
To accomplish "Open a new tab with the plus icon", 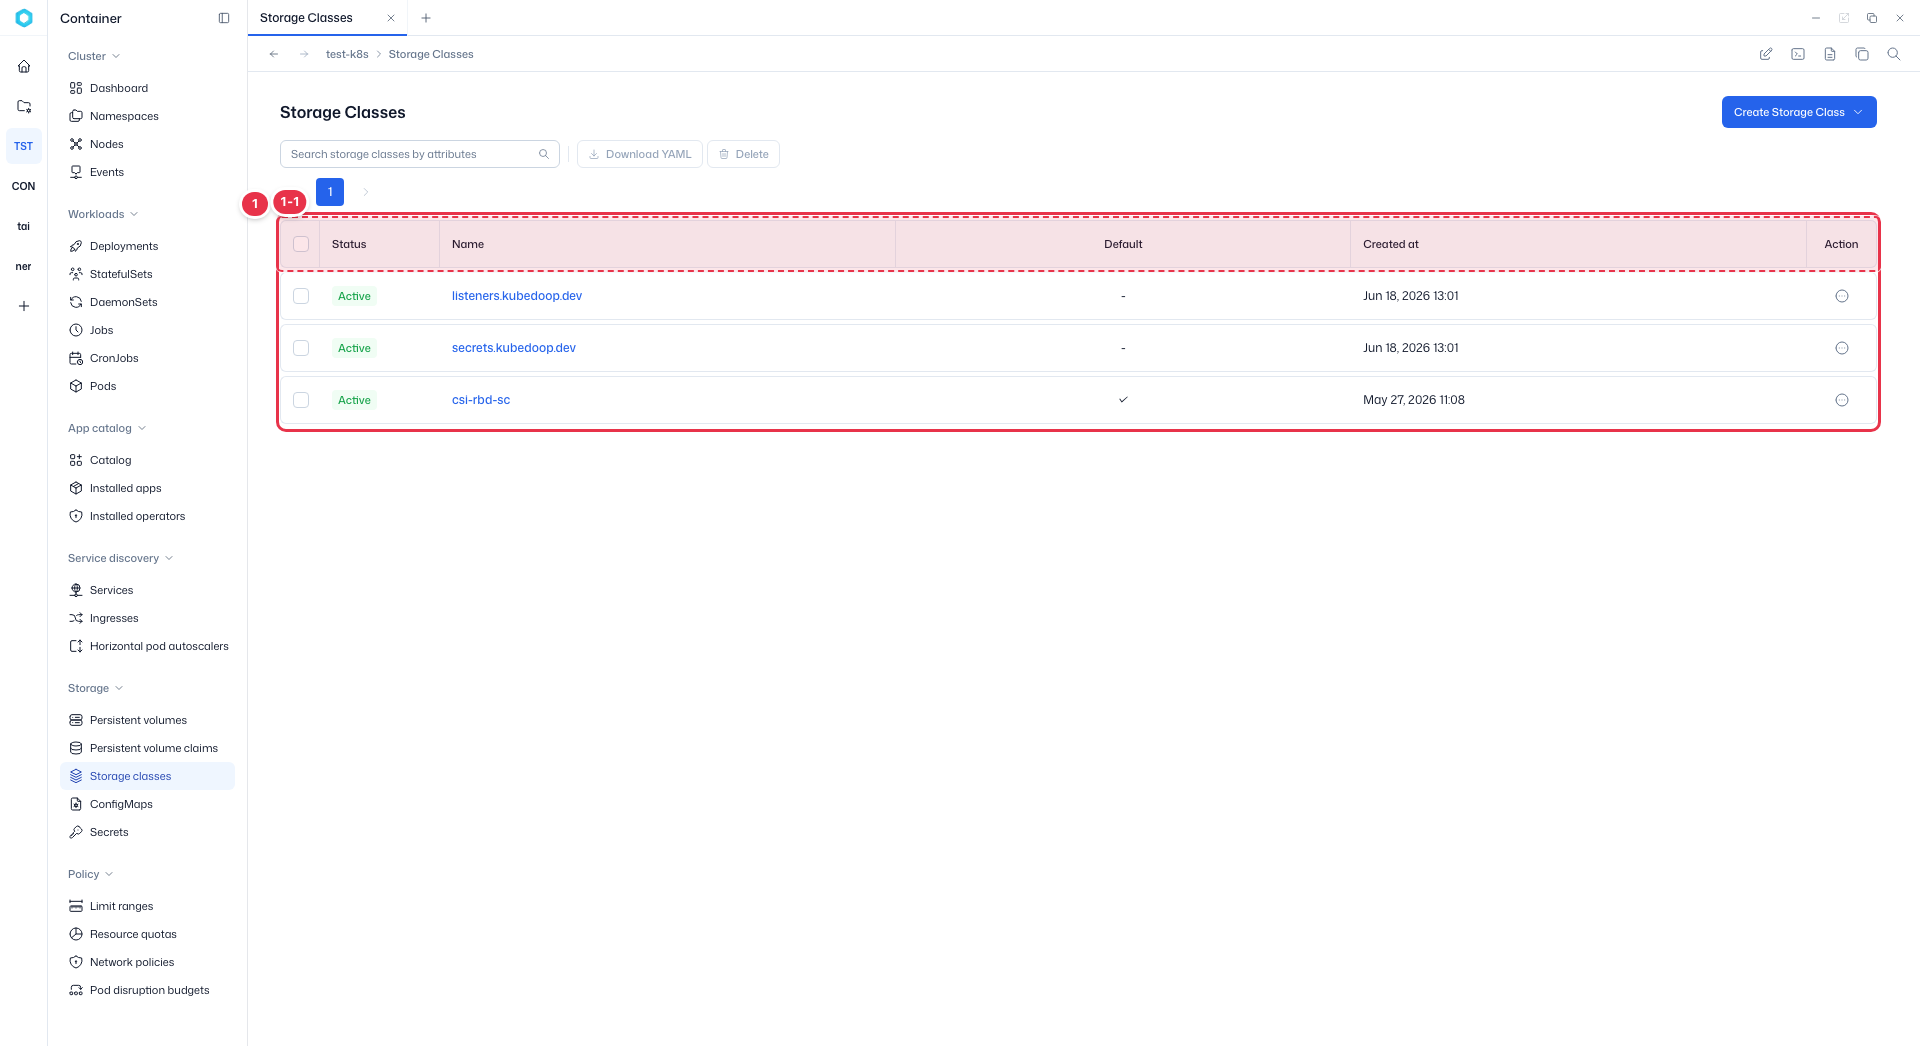I will tap(426, 18).
